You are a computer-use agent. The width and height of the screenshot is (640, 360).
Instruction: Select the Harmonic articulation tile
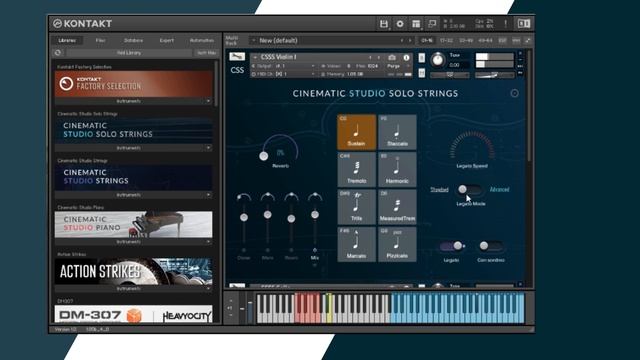click(x=397, y=169)
